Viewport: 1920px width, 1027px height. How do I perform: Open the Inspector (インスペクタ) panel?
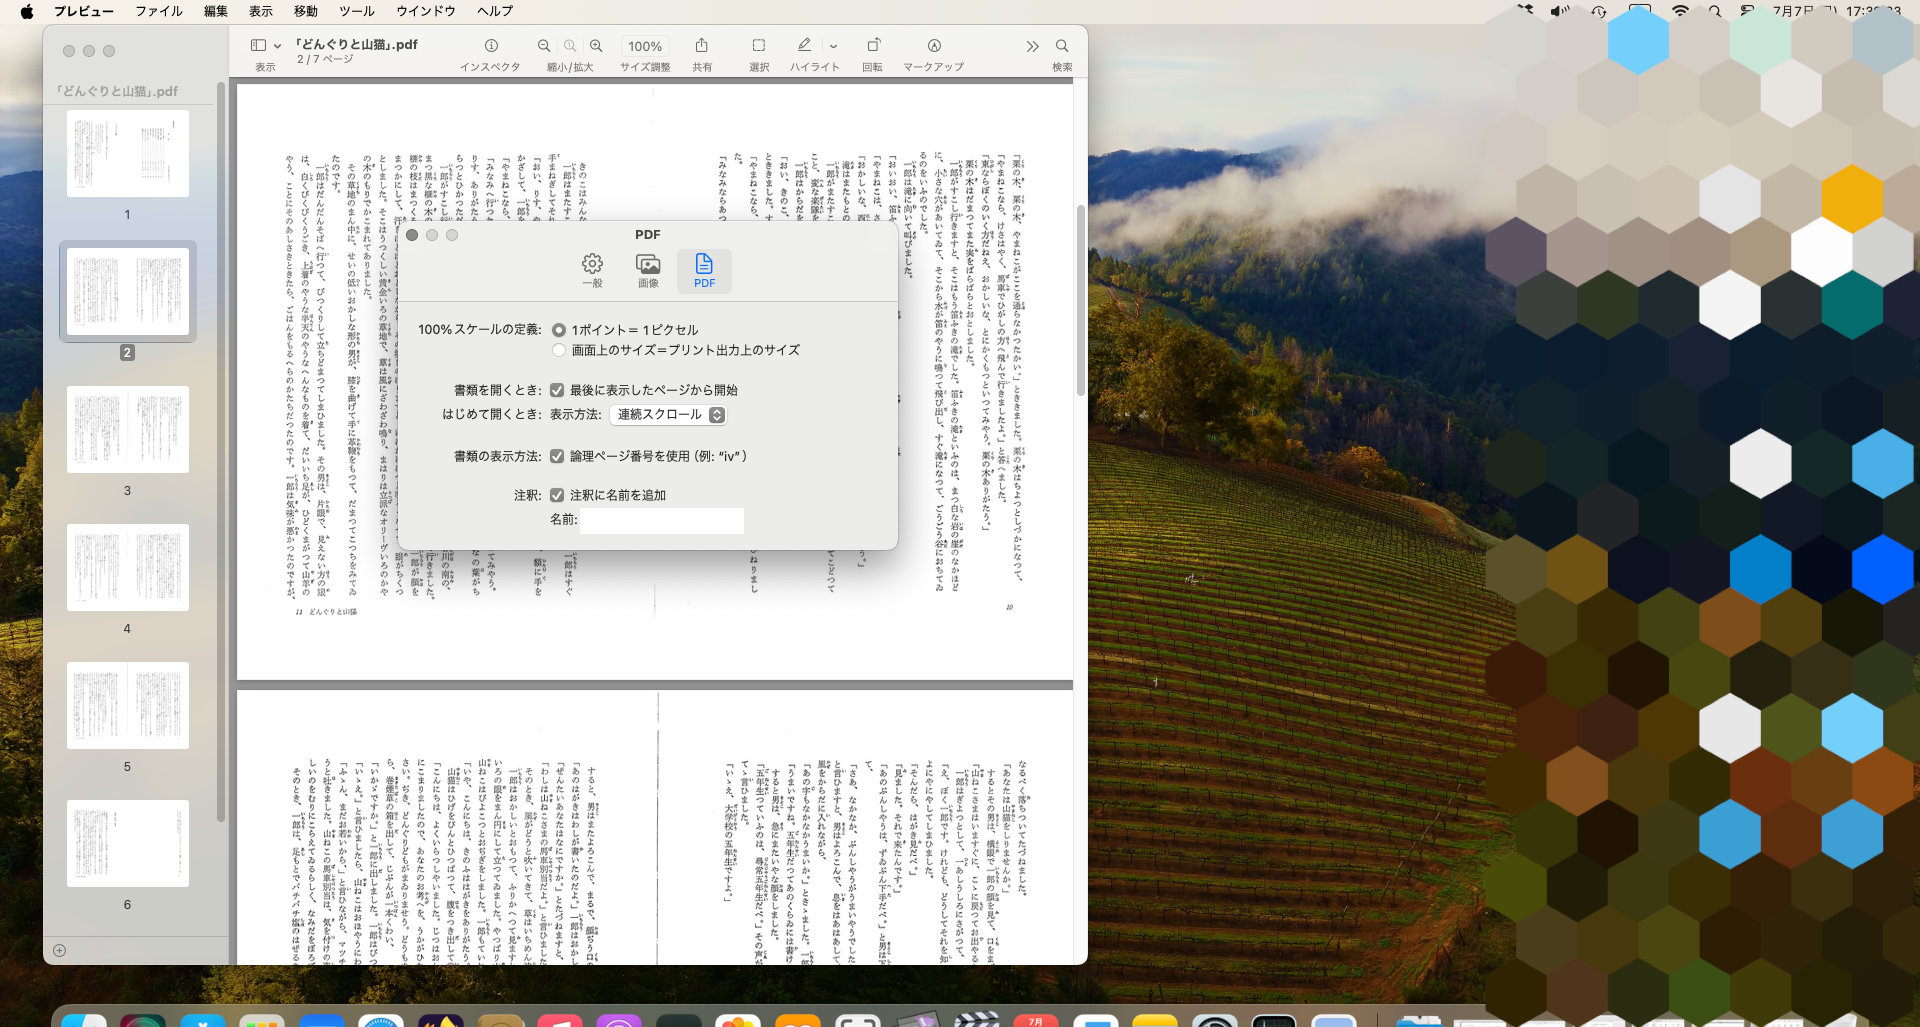[491, 45]
